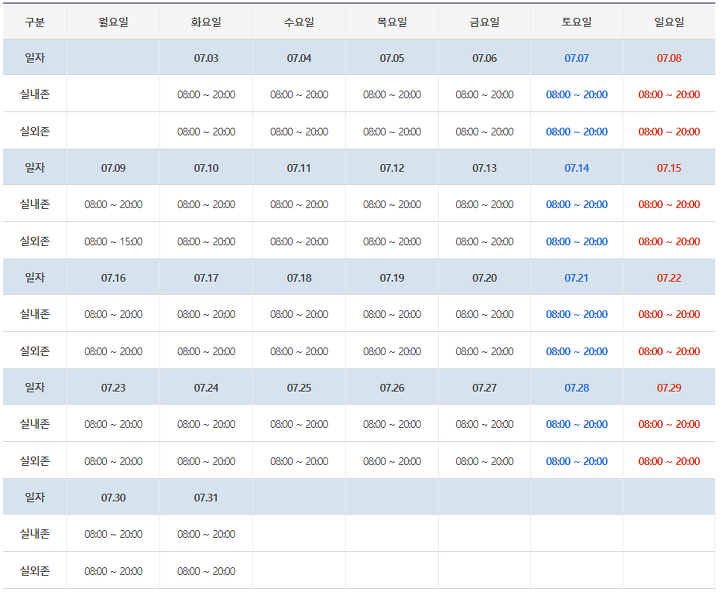The width and height of the screenshot is (720, 592).
Task: Click 실내존 hours for Sunday 07.08
Action: pos(669,94)
